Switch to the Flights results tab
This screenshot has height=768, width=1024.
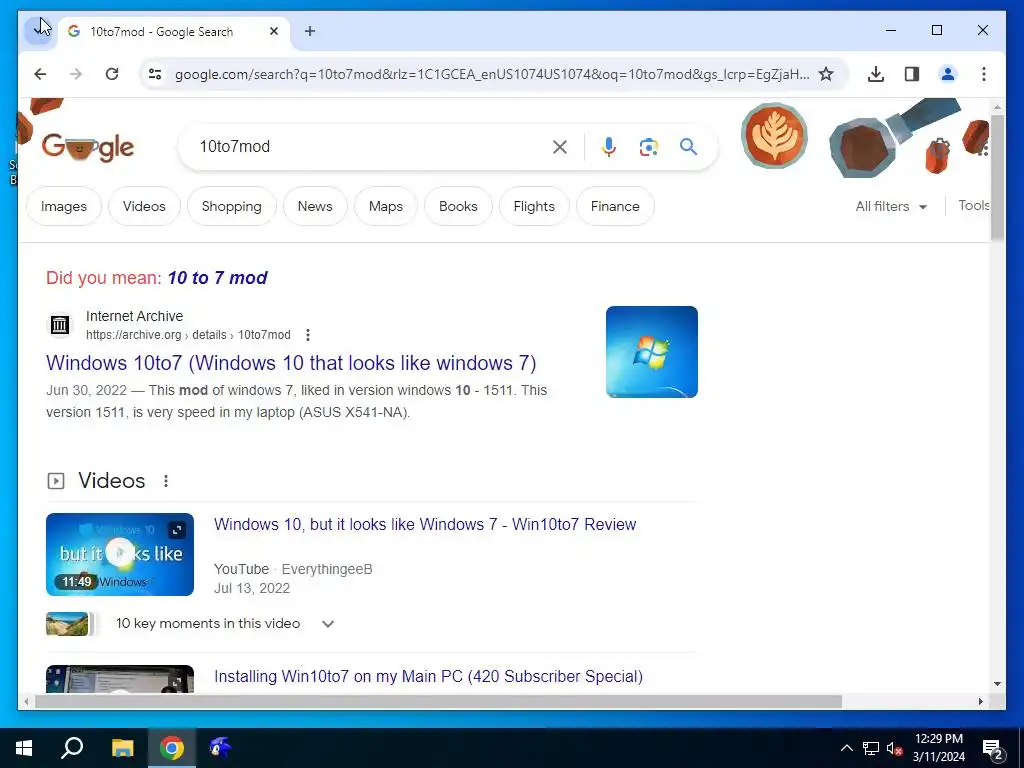click(534, 206)
